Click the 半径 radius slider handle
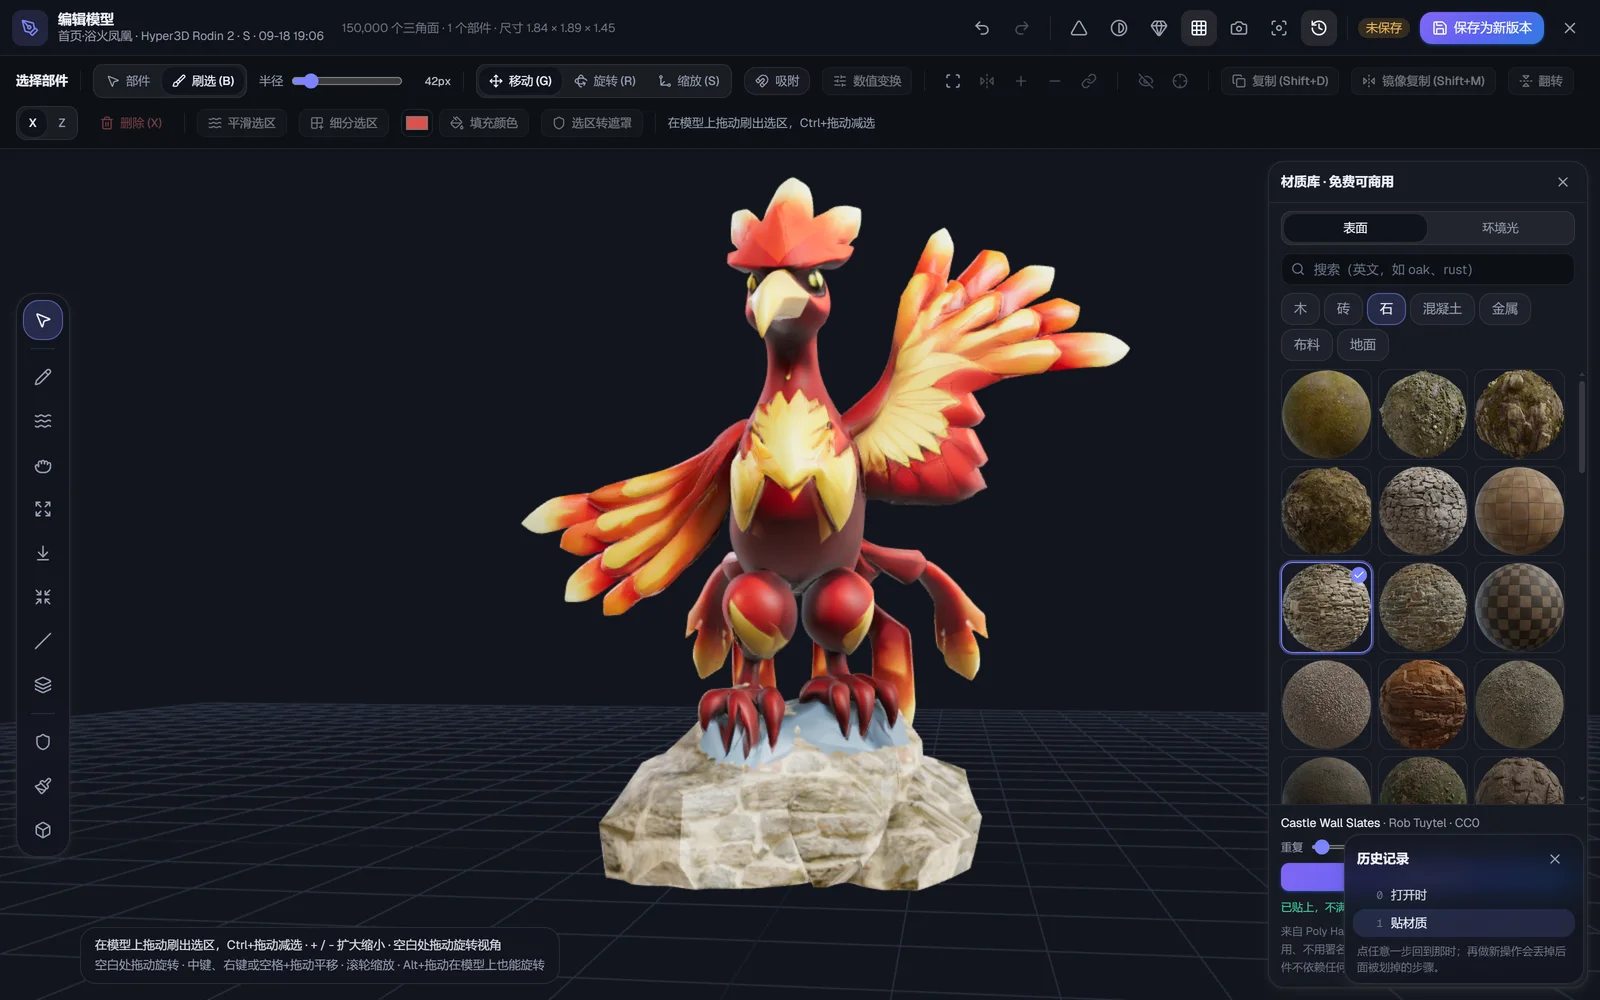Image resolution: width=1600 pixels, height=1000 pixels. (311, 81)
